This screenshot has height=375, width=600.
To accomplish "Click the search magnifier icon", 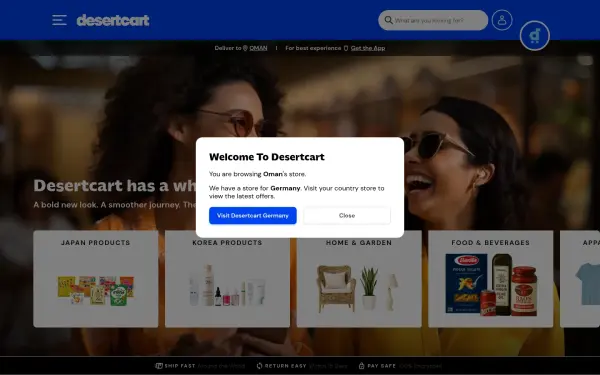I will click(388, 20).
